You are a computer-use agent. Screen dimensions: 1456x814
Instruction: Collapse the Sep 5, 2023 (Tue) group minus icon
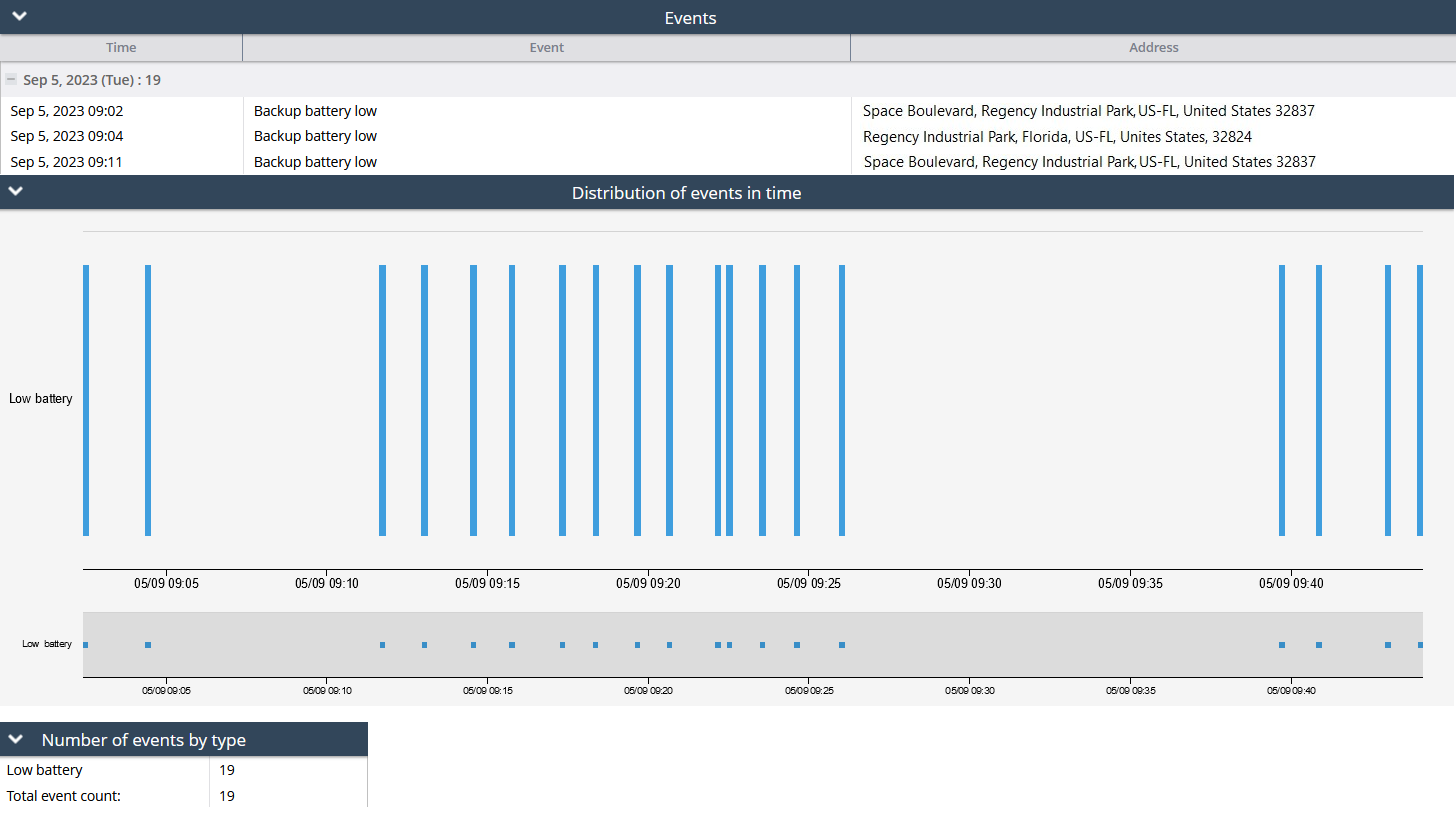pyautogui.click(x=10, y=79)
